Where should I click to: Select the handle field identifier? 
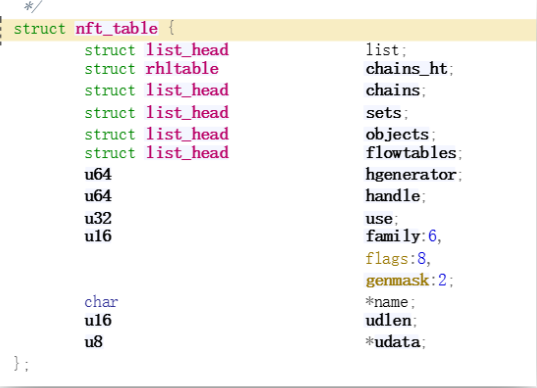pyautogui.click(x=393, y=196)
